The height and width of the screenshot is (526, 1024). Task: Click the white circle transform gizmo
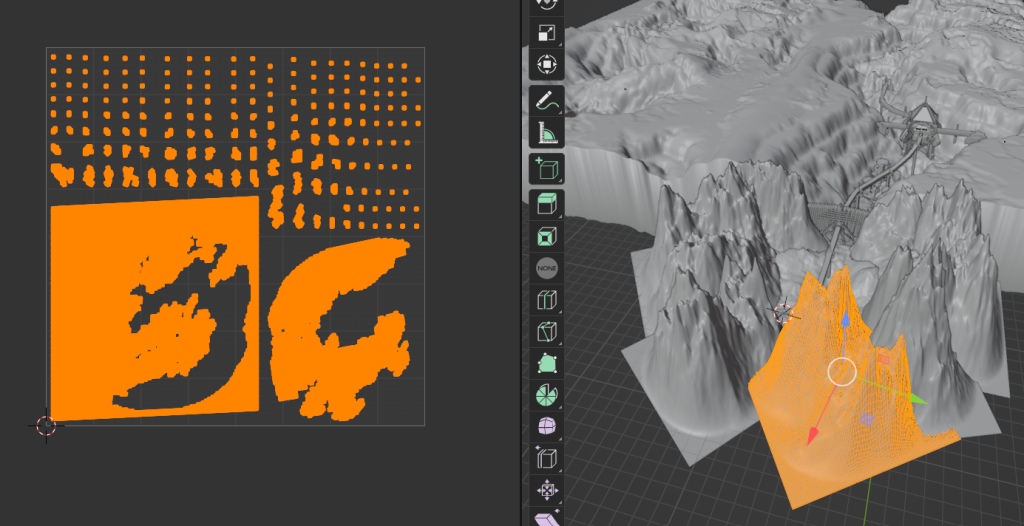pos(842,371)
